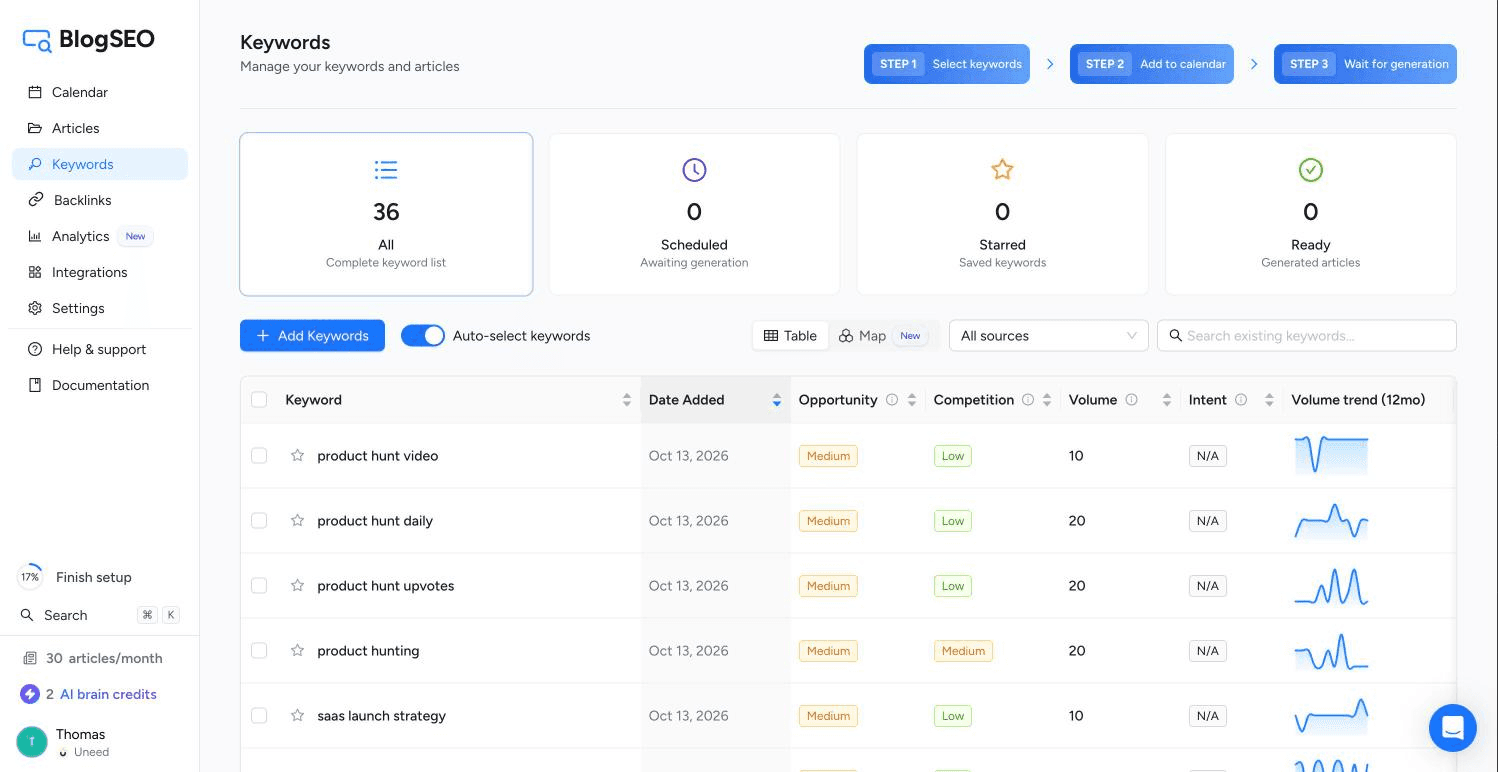Click the Competition column info icon

[1027, 400]
